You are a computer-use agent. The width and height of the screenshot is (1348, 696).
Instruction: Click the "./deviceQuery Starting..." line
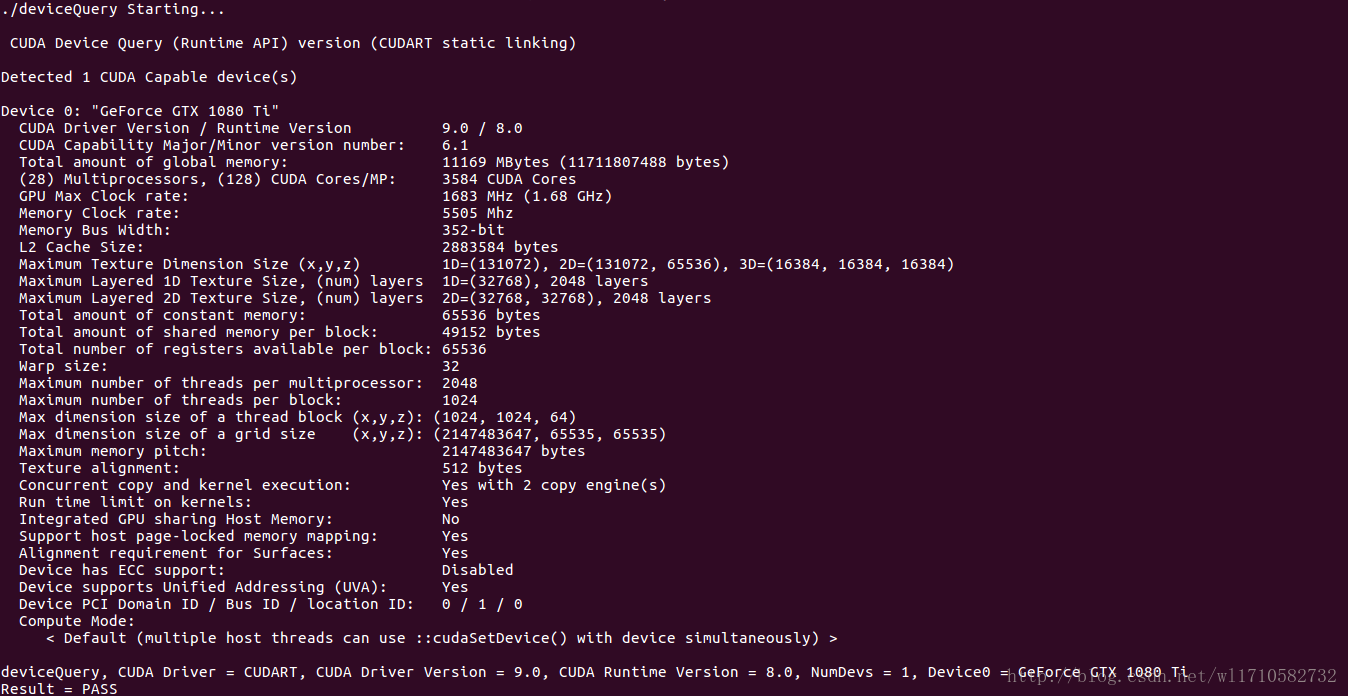click(x=113, y=10)
